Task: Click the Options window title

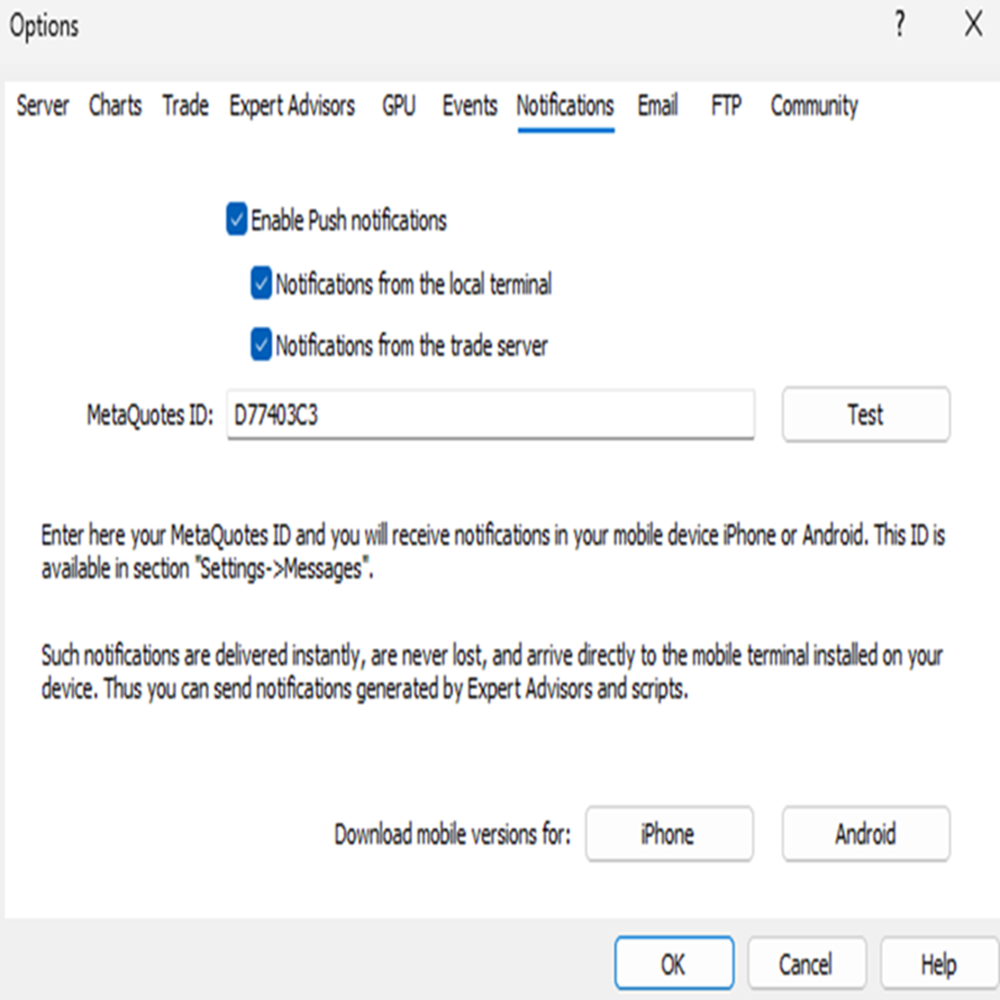Action: pyautogui.click(x=44, y=27)
